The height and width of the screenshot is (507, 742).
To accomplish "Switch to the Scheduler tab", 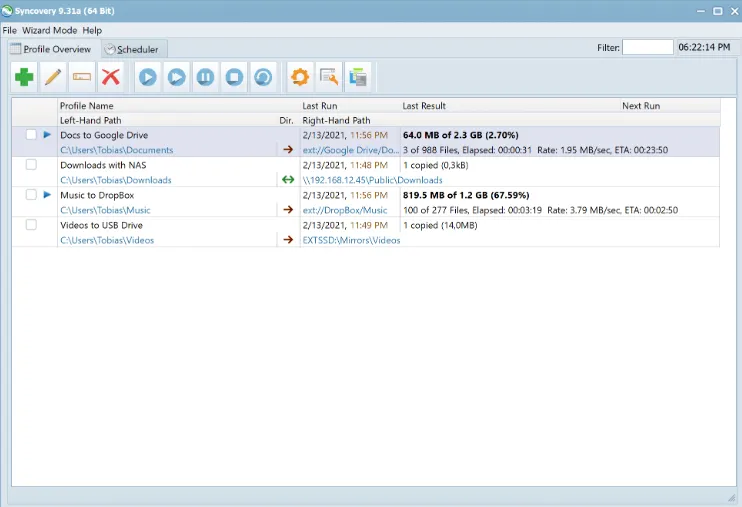I will 132,49.
